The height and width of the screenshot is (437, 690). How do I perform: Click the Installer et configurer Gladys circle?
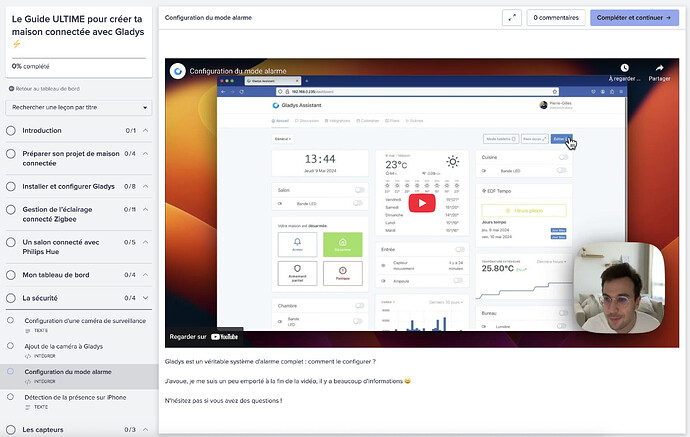(11, 187)
